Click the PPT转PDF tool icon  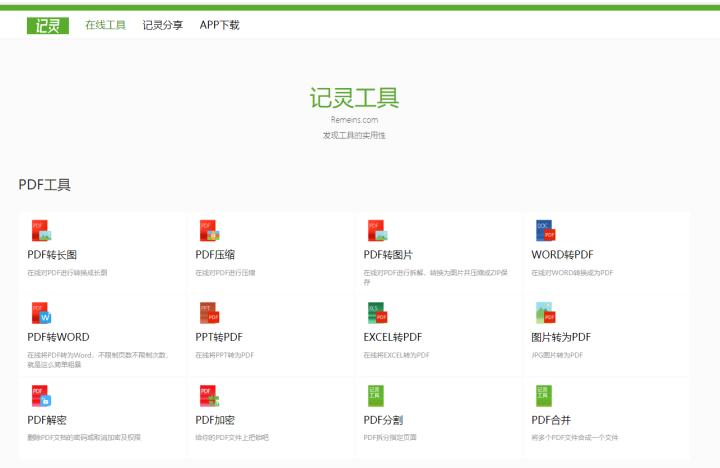pyautogui.click(x=209, y=313)
